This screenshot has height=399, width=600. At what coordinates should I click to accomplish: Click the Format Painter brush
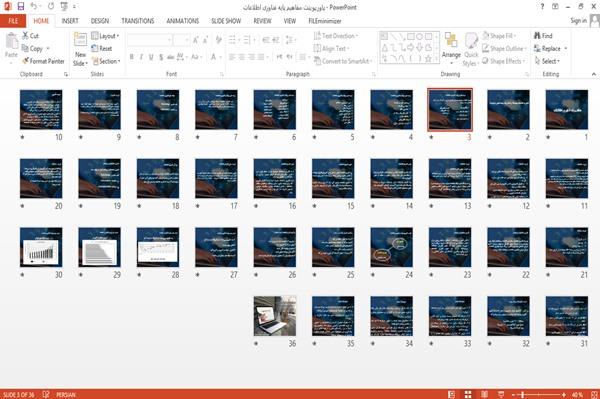click(x=25, y=61)
